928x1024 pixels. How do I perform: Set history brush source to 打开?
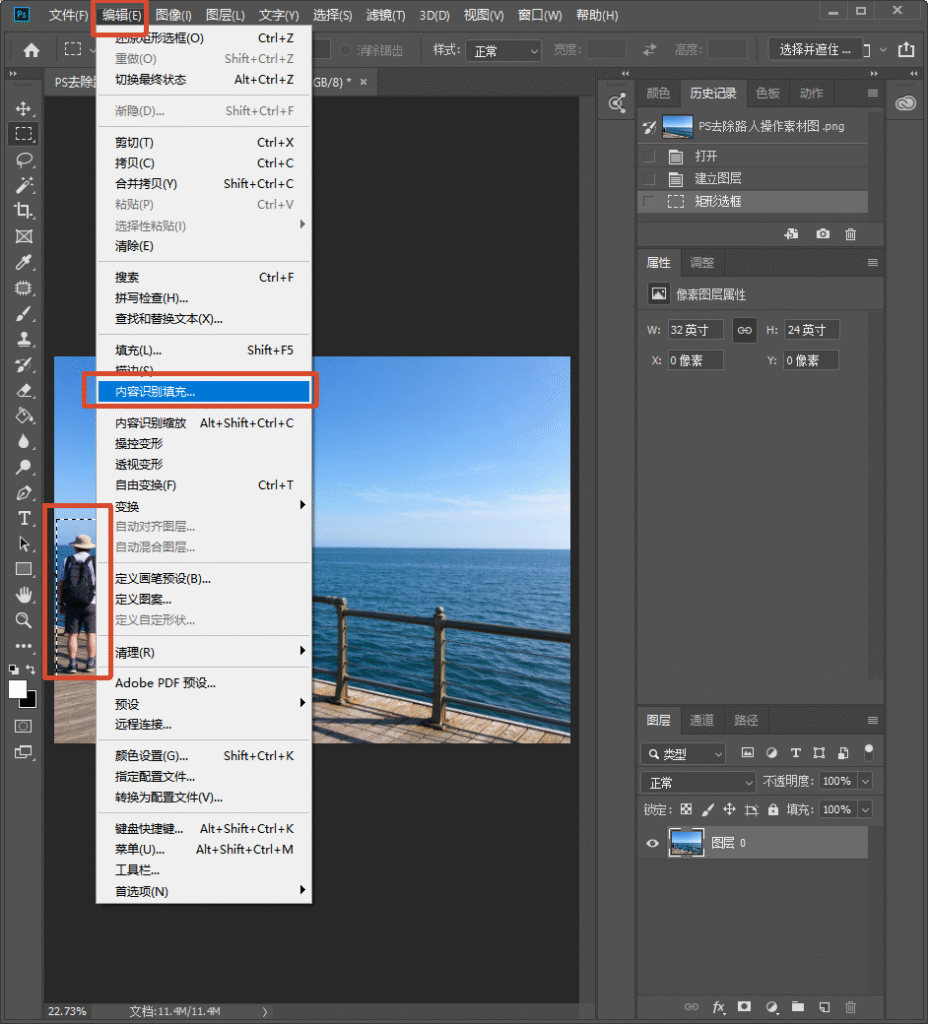[x=649, y=157]
